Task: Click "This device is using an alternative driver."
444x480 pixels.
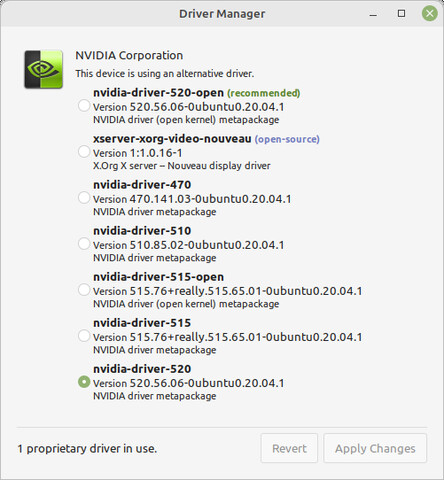Action: [165, 73]
